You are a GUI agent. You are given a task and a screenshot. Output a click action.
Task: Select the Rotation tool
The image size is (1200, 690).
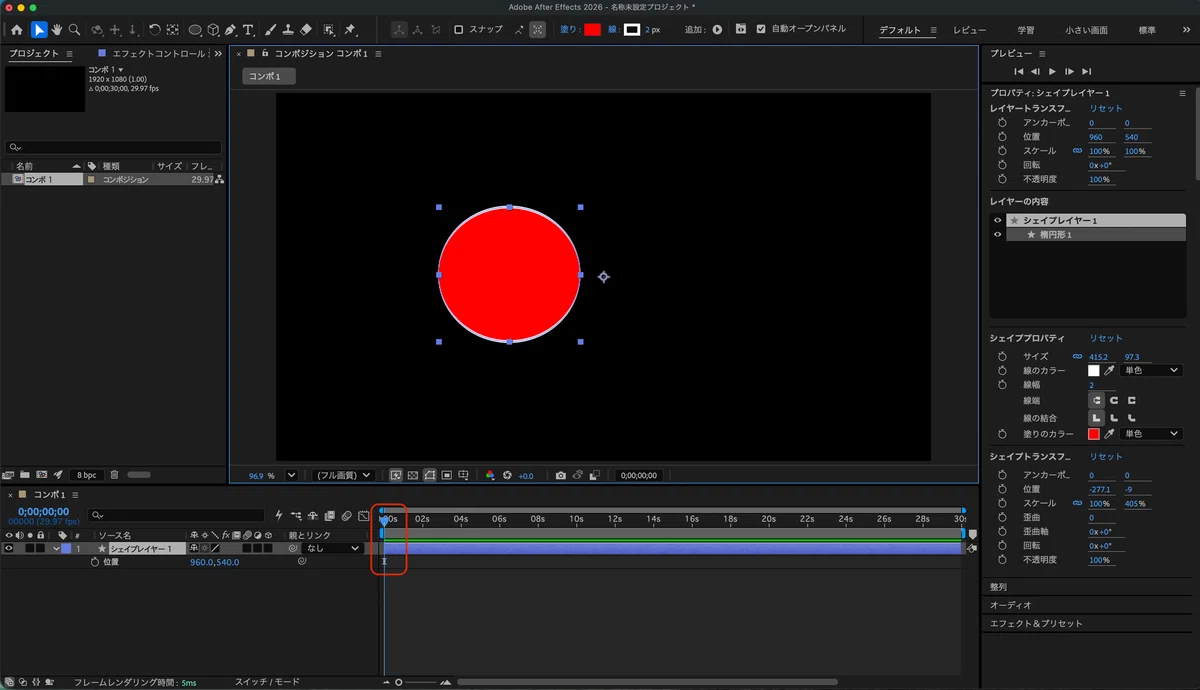tap(154, 30)
